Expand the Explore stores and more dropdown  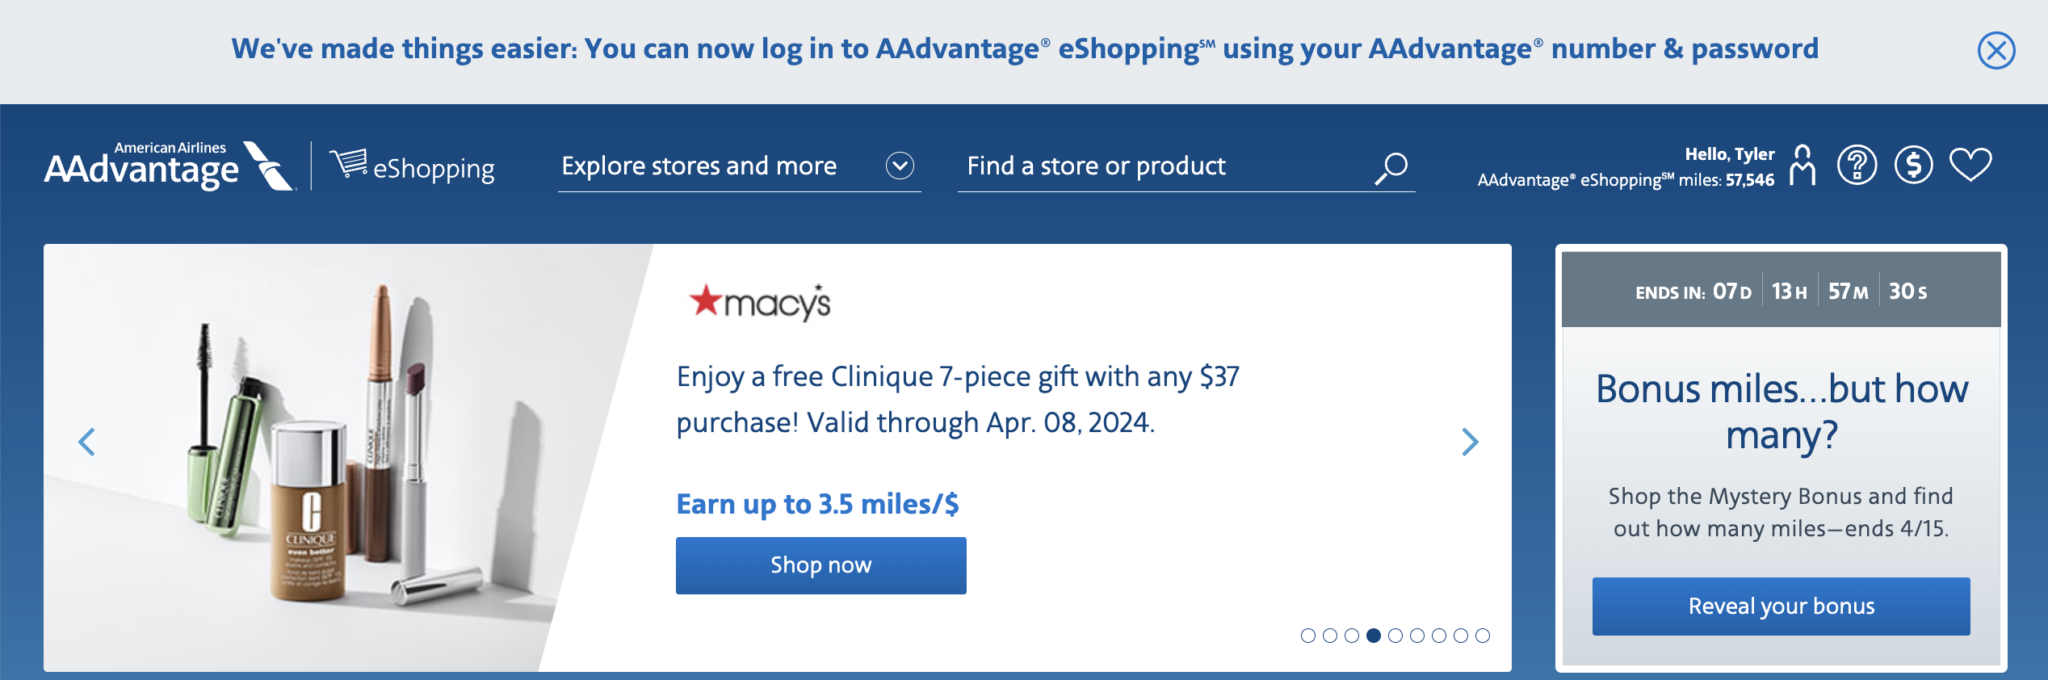click(899, 166)
